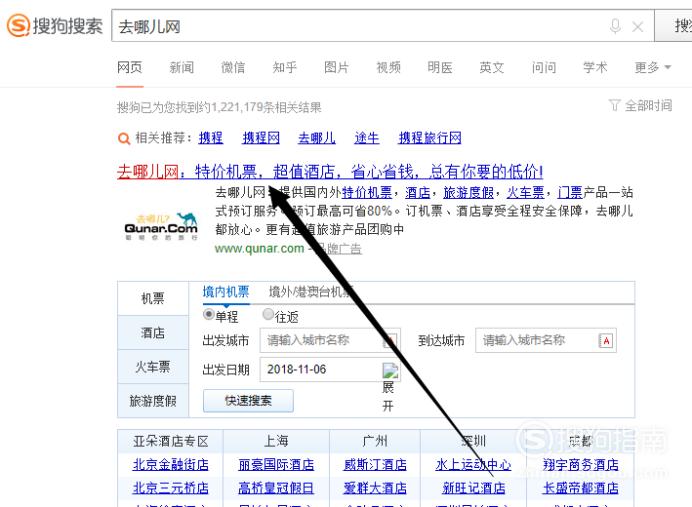
Task: Open the calendar icon beside 出发日期
Action: point(390,370)
